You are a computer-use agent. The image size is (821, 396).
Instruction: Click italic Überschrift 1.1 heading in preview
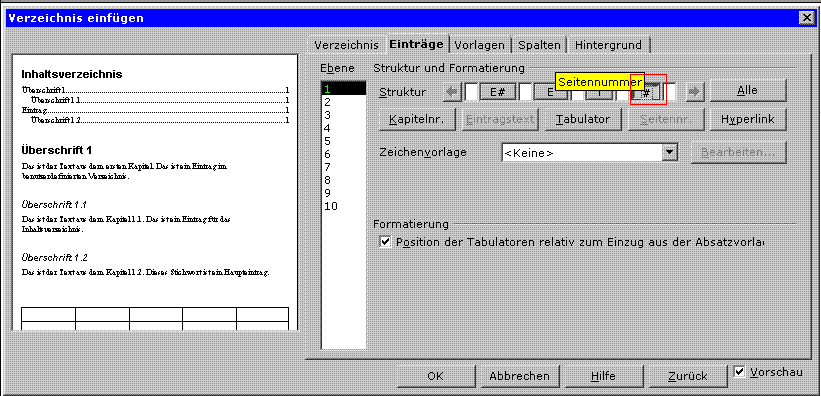pyautogui.click(x=54, y=204)
